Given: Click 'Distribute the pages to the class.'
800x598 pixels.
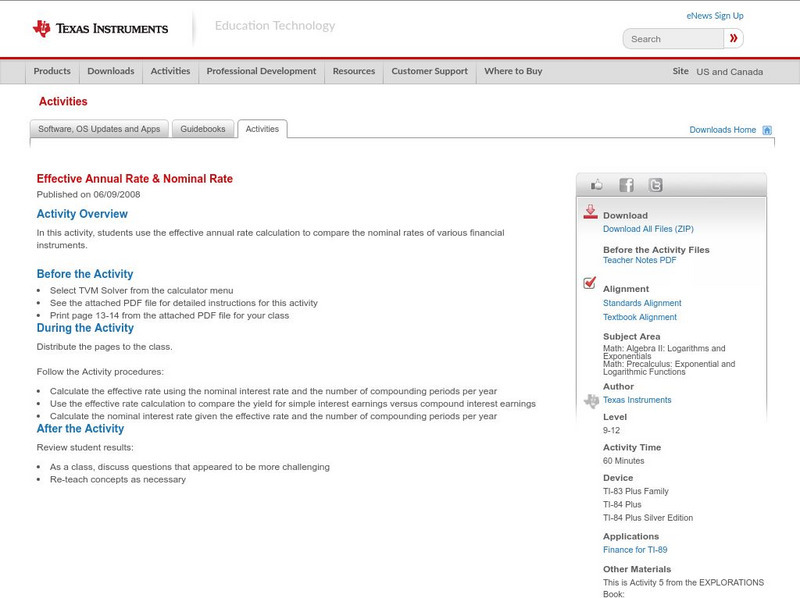Looking at the screenshot, I should point(105,347).
